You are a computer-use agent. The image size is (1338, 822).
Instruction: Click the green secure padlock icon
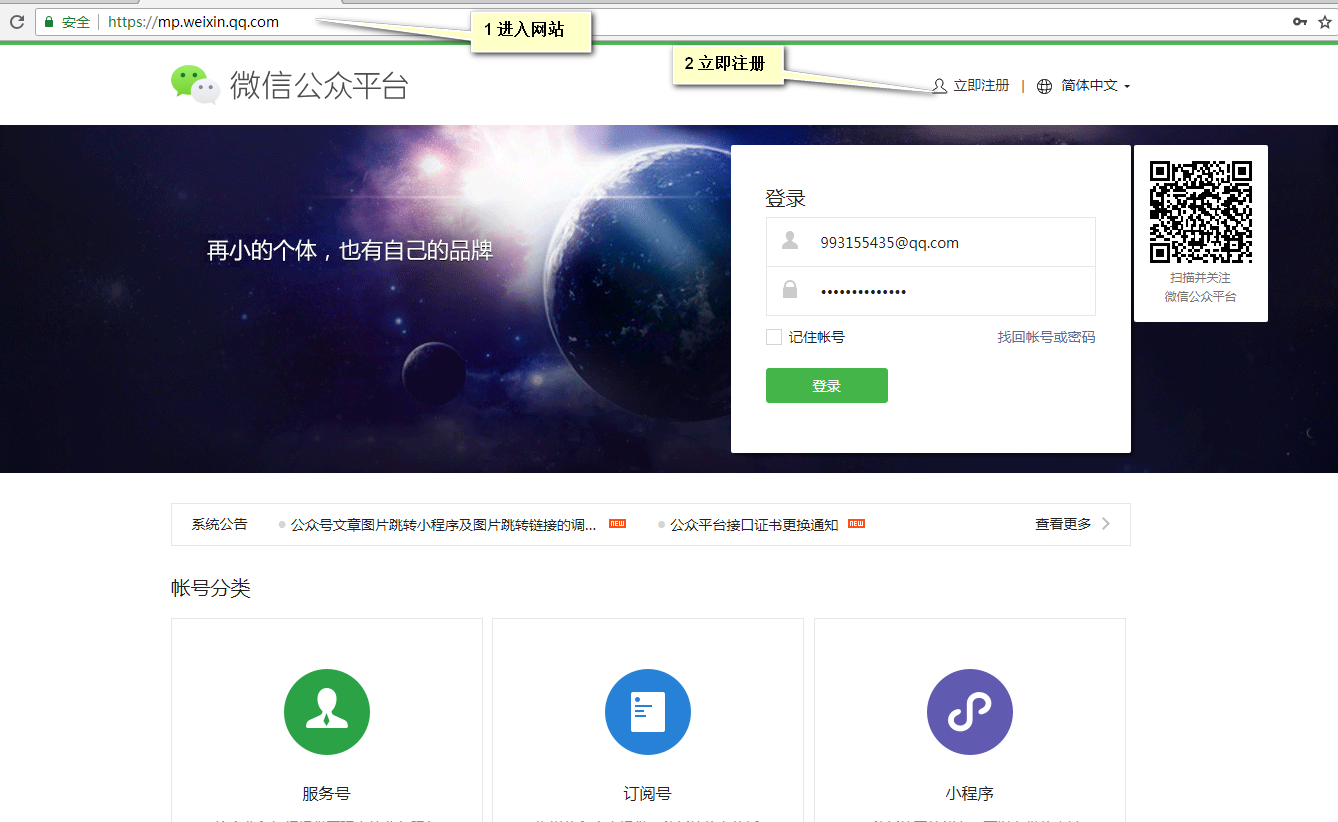pos(49,22)
